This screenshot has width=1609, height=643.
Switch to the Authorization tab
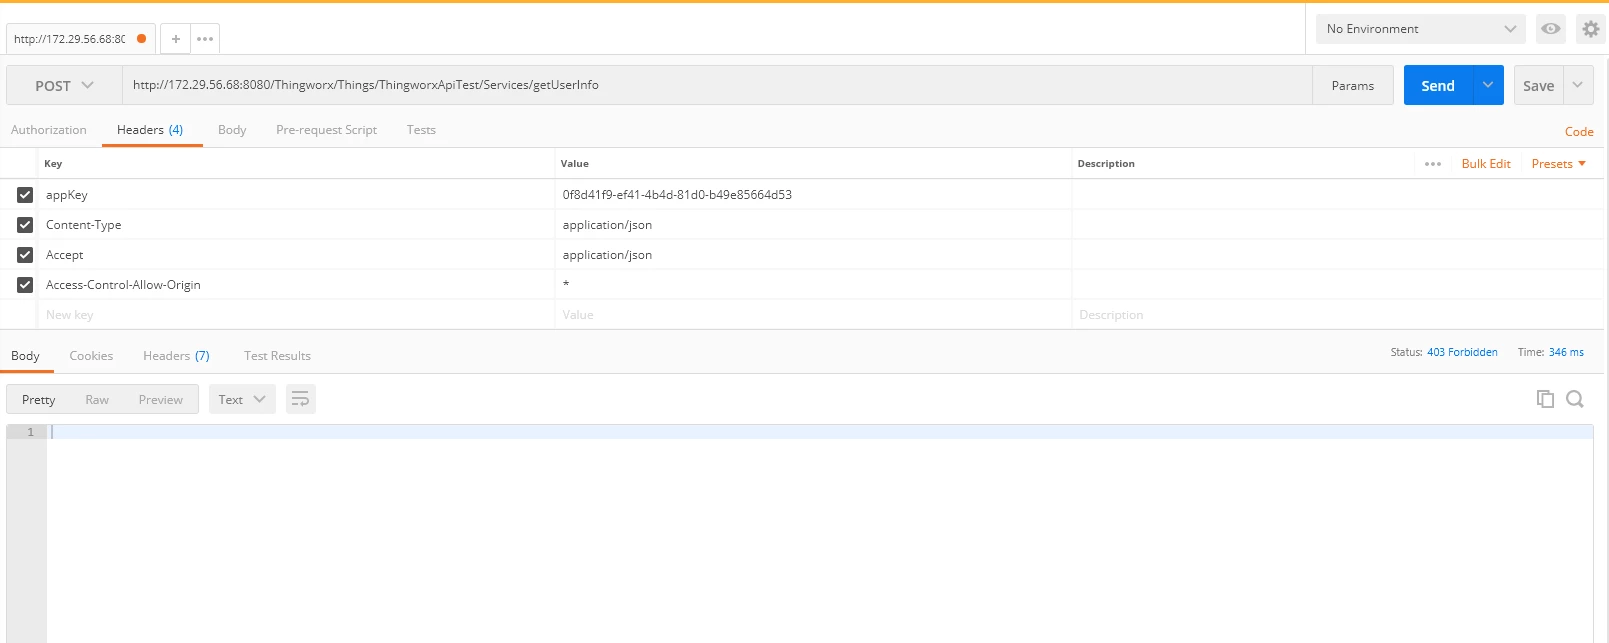pos(49,130)
